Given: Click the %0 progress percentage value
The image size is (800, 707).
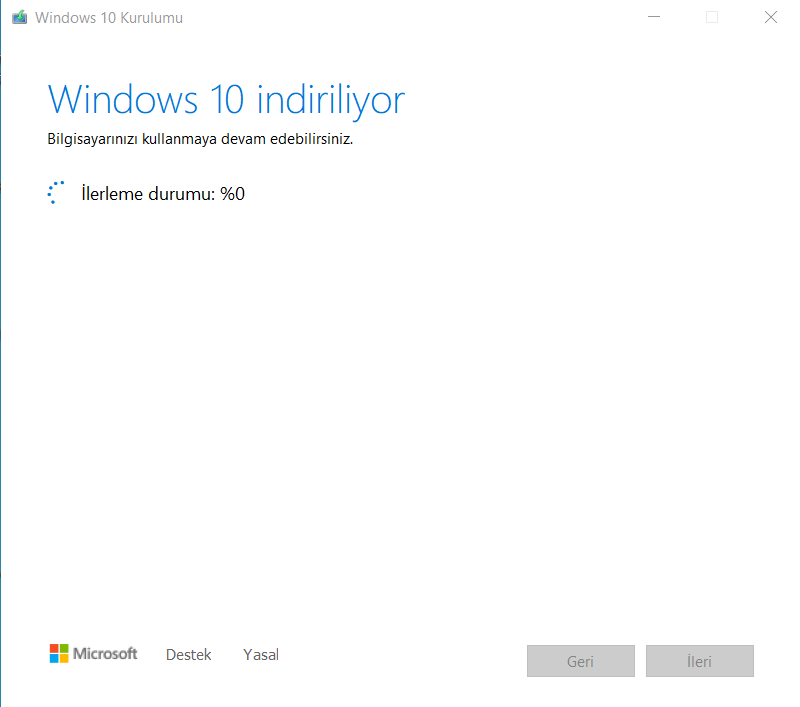Looking at the screenshot, I should tap(233, 194).
